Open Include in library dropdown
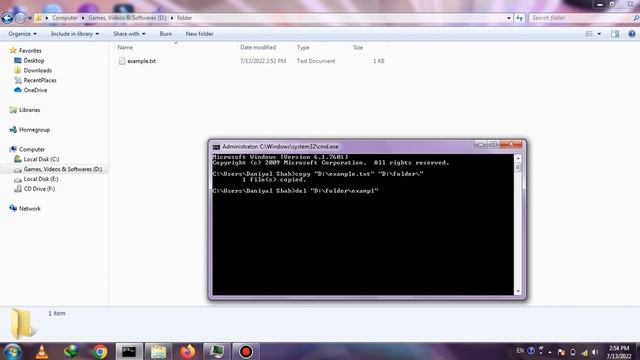Viewport: 640px width, 360px height. [75, 34]
